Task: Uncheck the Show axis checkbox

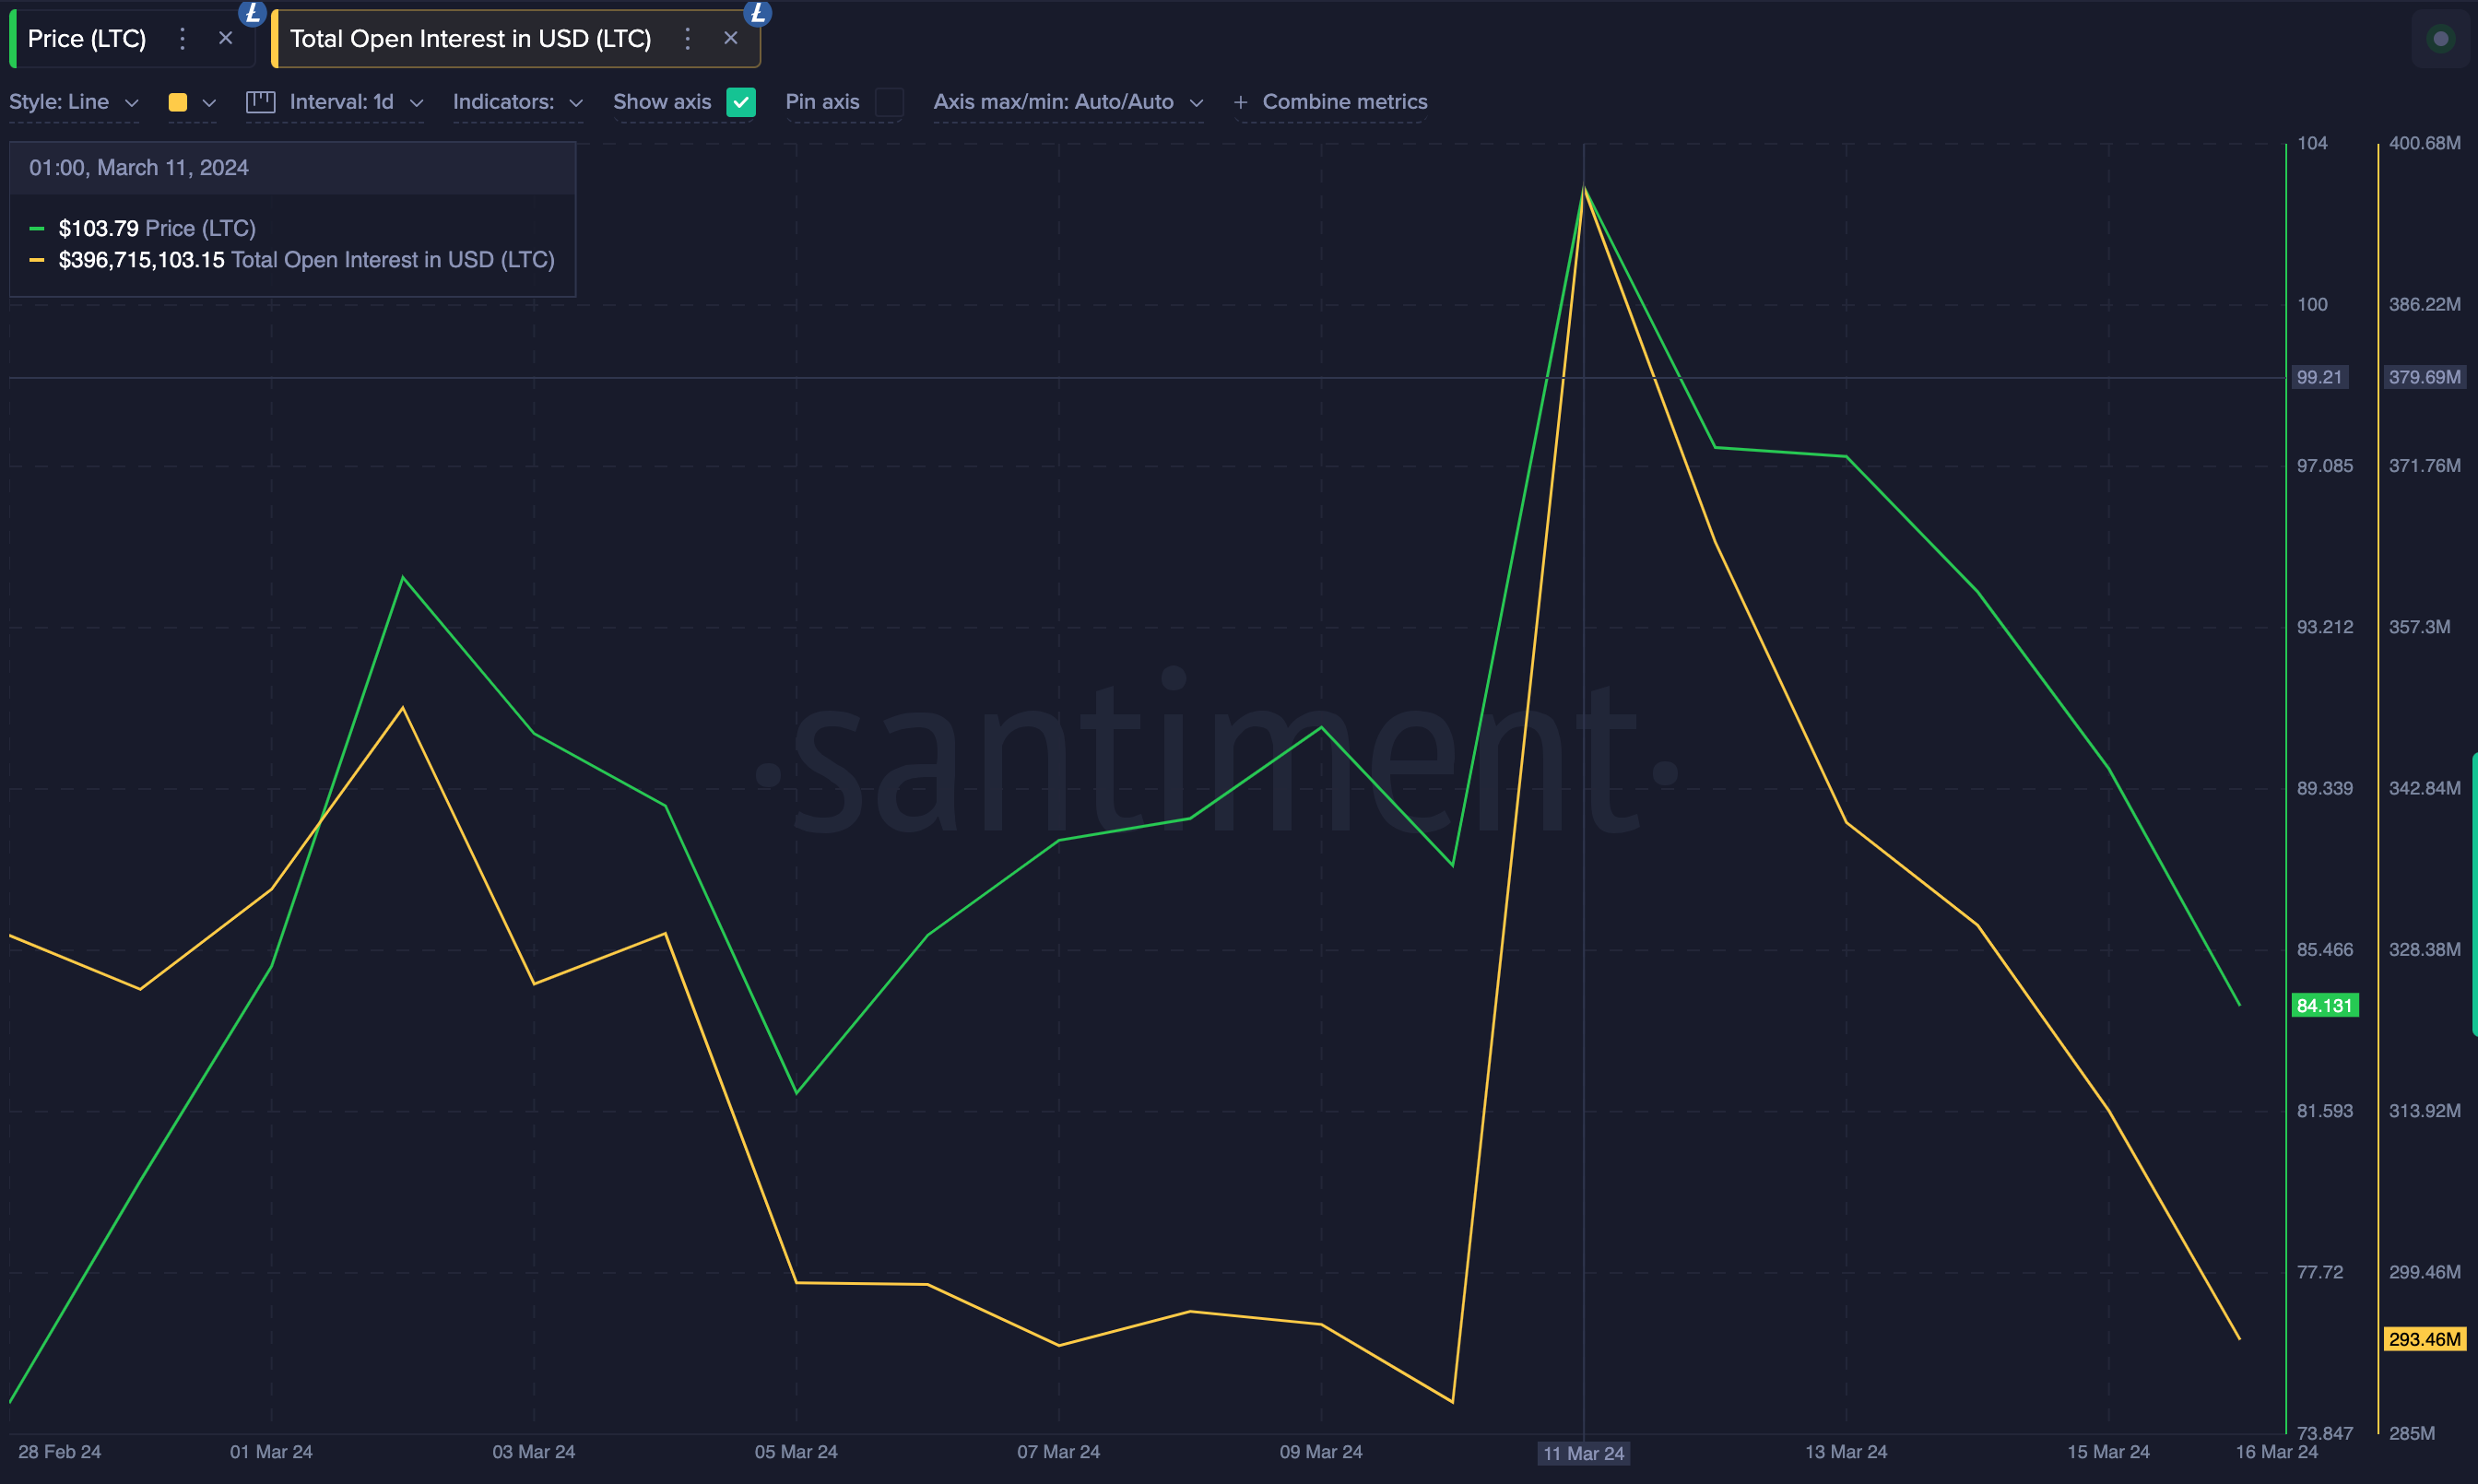Action: (741, 102)
